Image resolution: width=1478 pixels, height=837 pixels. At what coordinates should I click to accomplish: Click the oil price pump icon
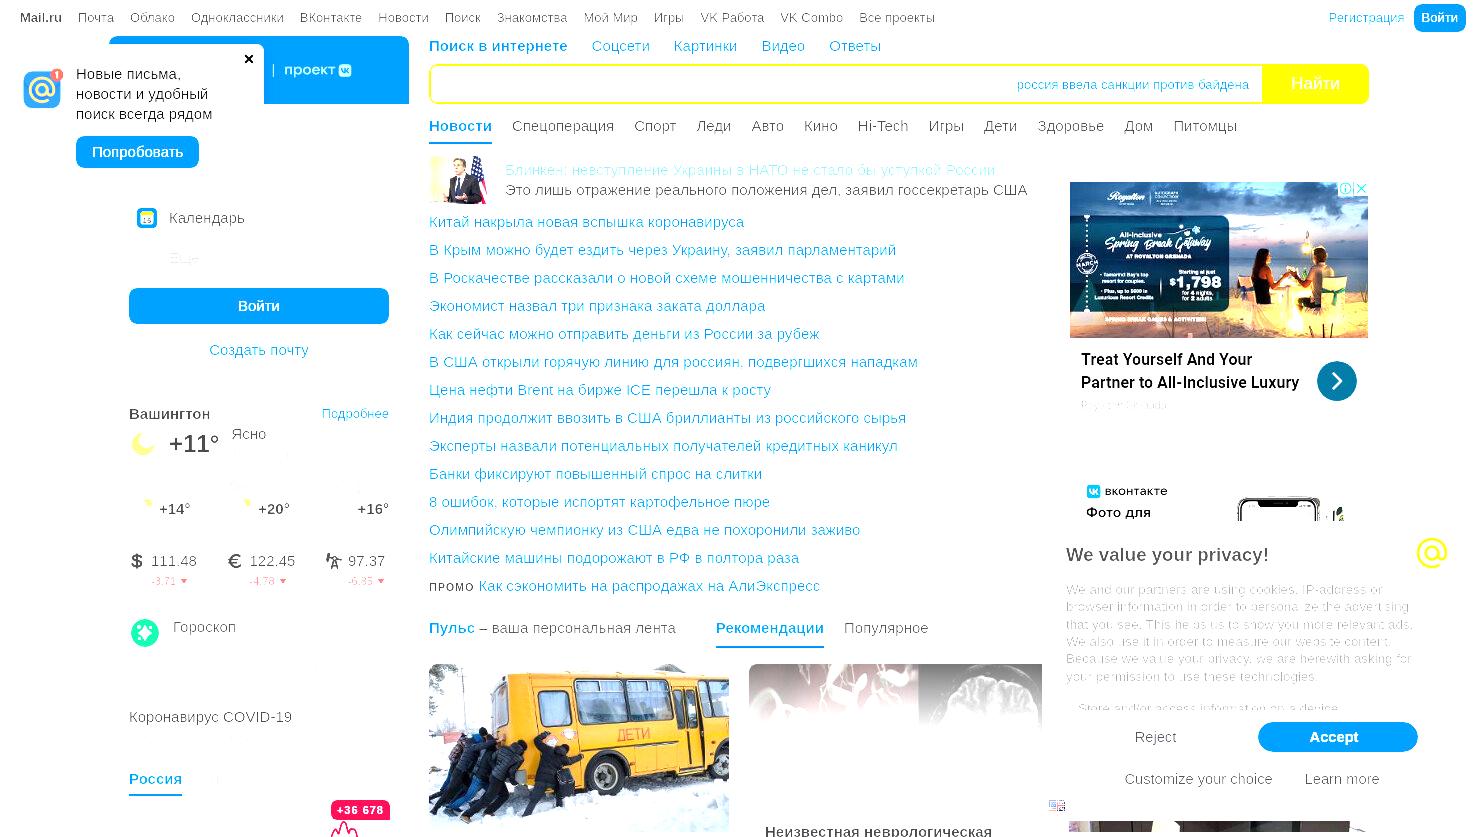point(333,561)
